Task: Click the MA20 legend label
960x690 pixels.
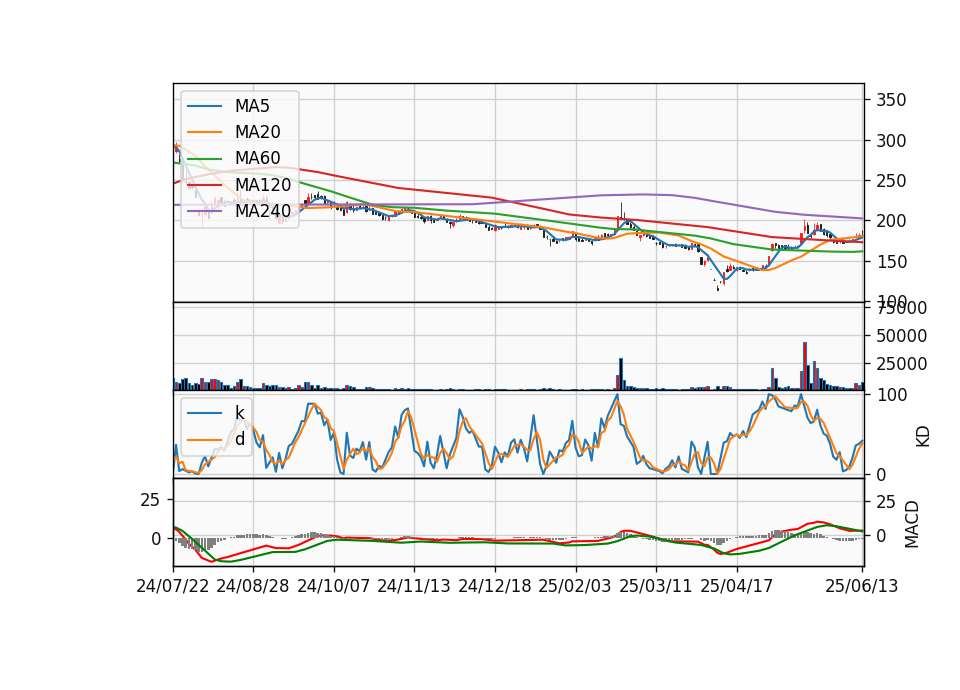Action: coord(257,132)
